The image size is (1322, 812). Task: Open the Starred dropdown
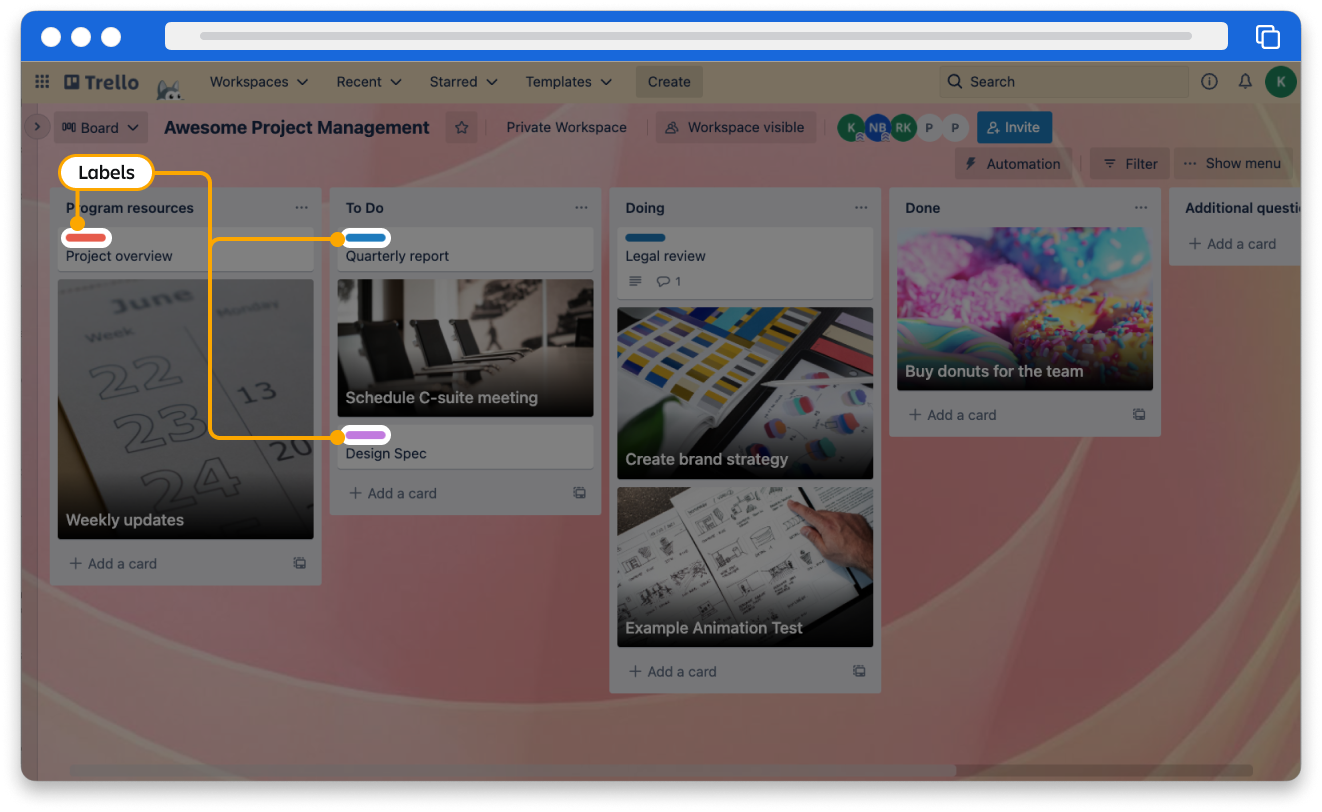[464, 82]
